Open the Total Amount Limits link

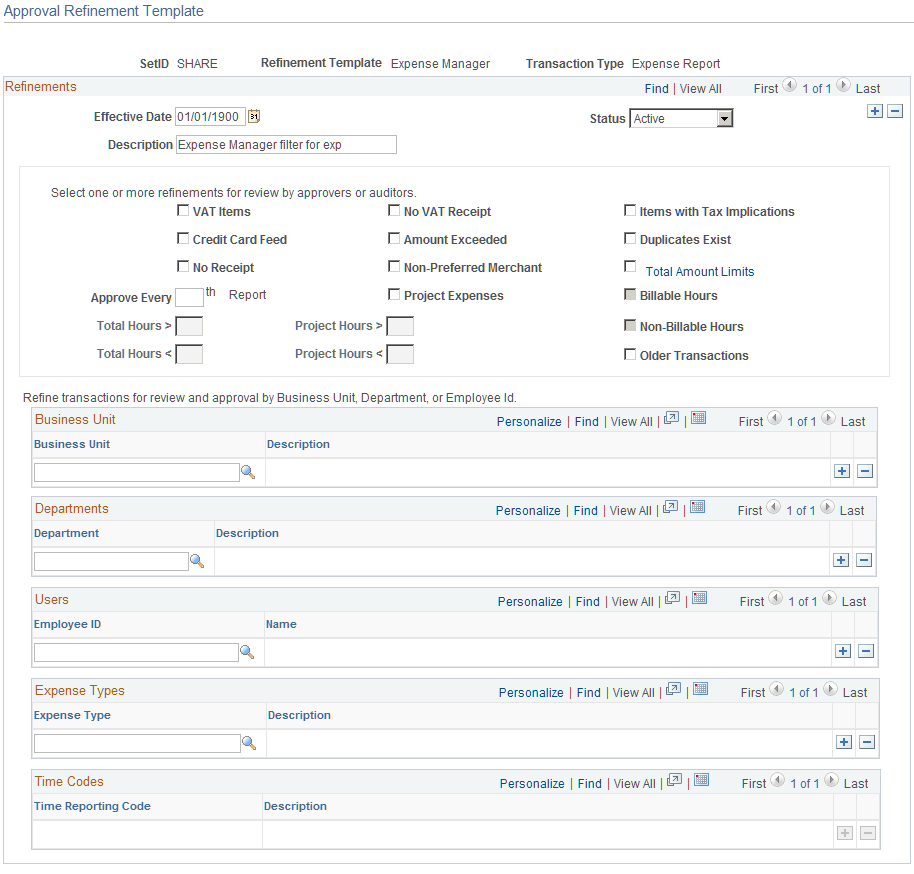[x=699, y=271]
